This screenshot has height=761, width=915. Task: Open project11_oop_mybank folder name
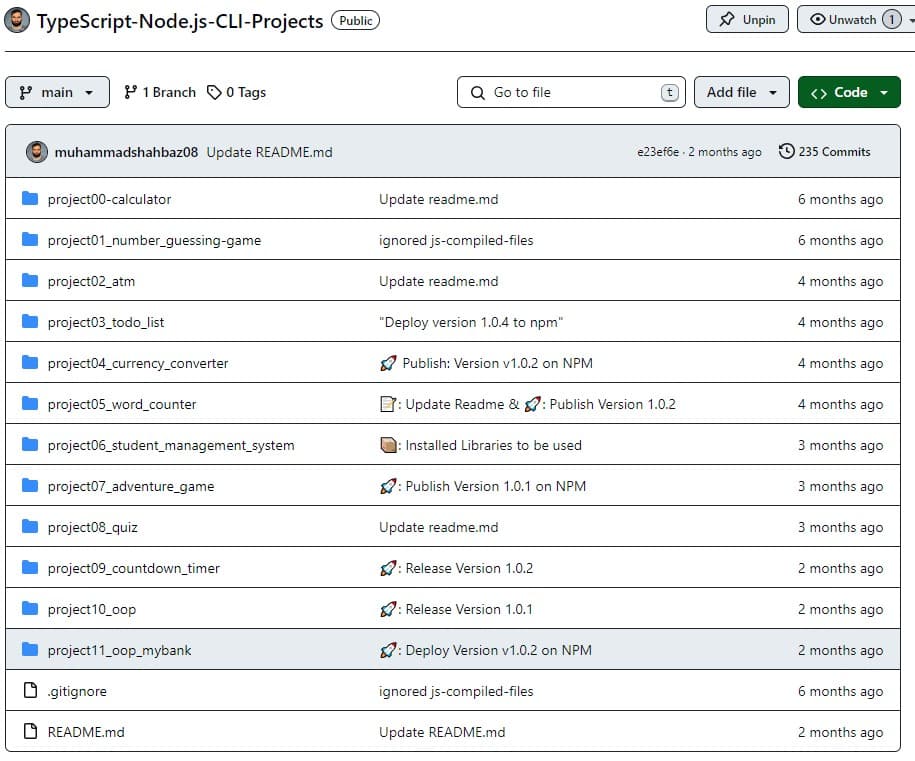(x=120, y=650)
